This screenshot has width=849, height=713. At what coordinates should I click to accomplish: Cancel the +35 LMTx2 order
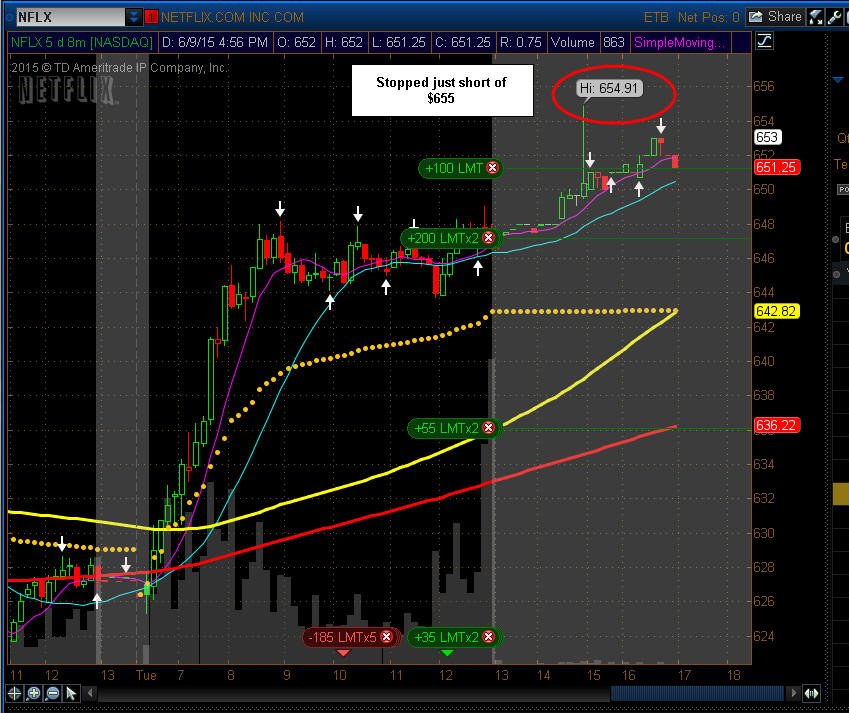[488, 637]
